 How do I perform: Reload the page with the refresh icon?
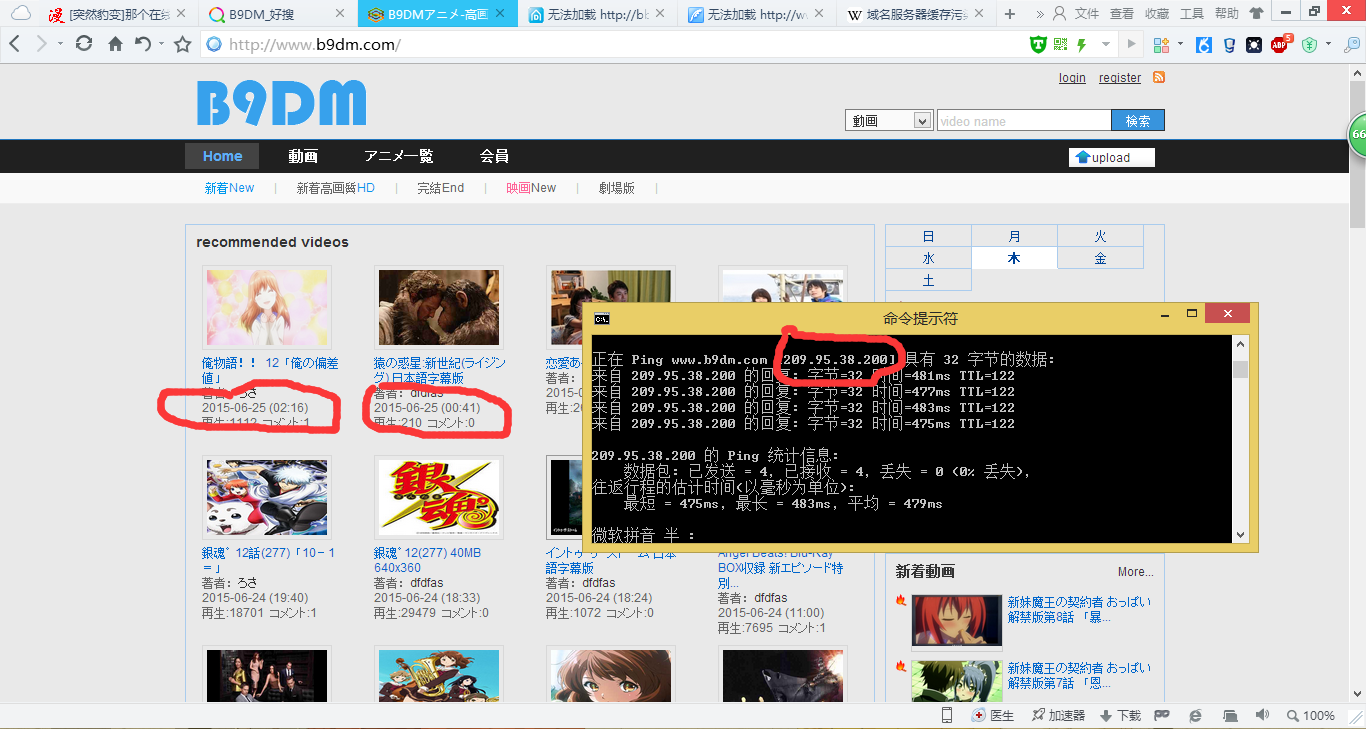coord(85,44)
